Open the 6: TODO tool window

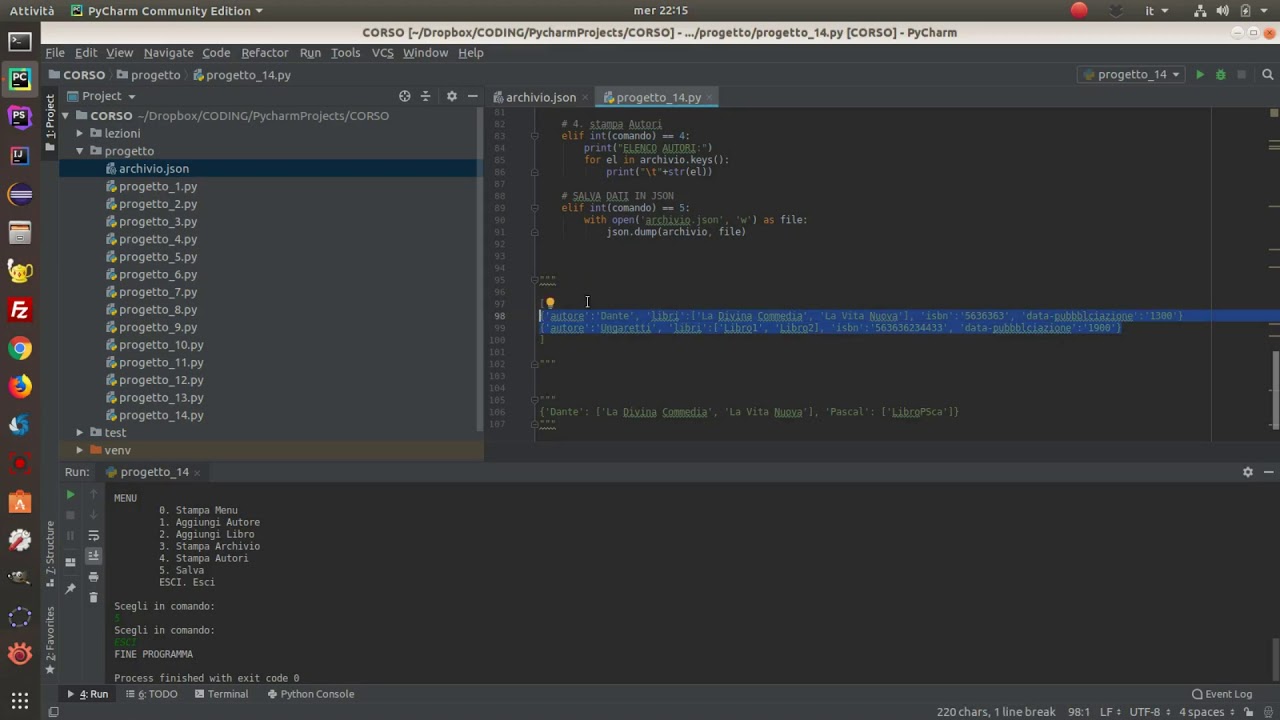150,694
